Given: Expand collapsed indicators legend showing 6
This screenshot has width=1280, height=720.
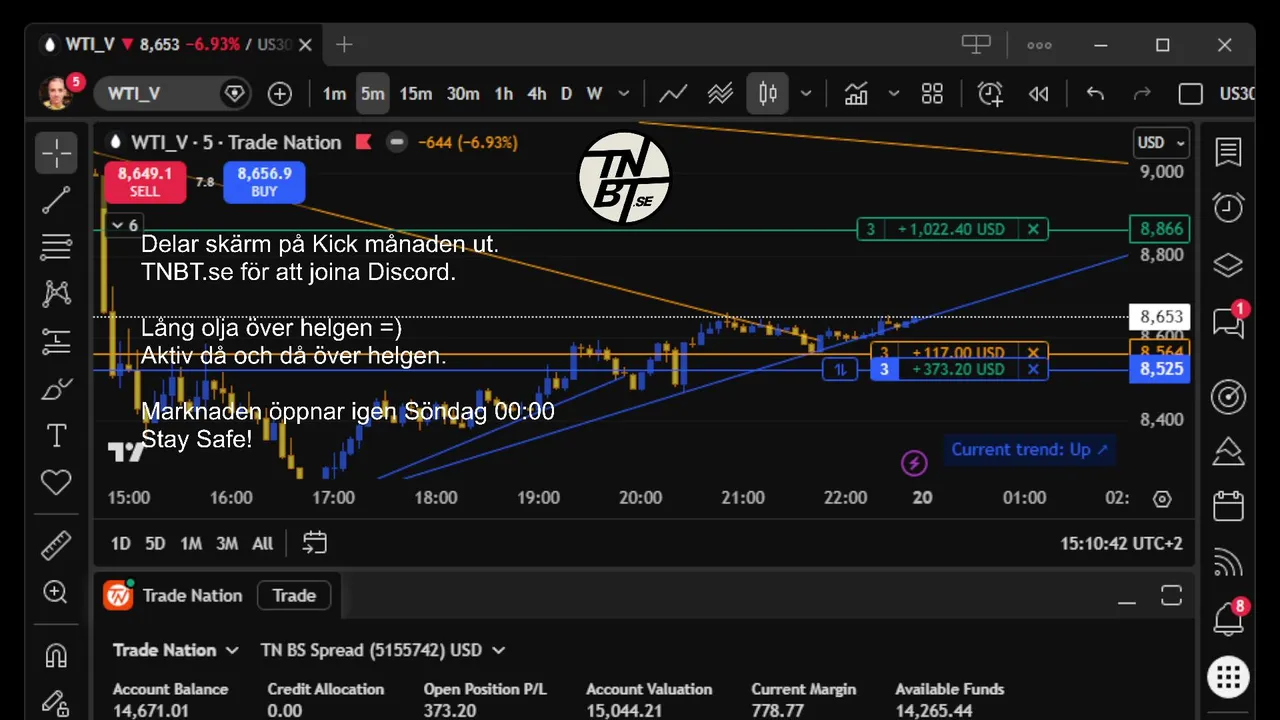Looking at the screenshot, I should tap(125, 225).
